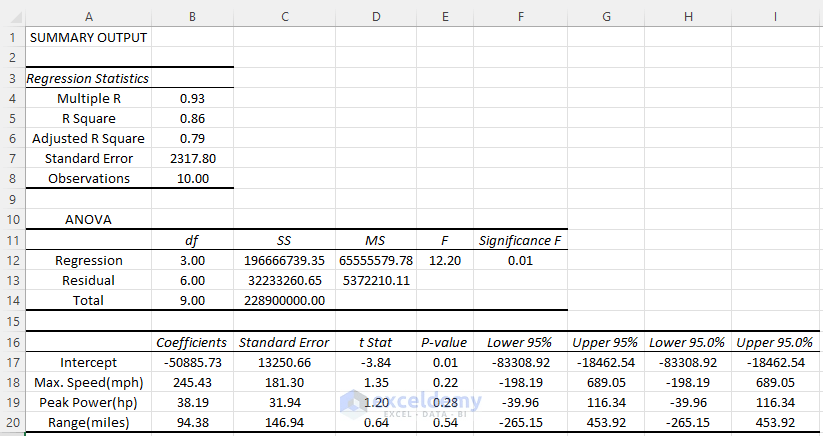
Task: Select the Intercept label cell
Action: click(x=89, y=363)
